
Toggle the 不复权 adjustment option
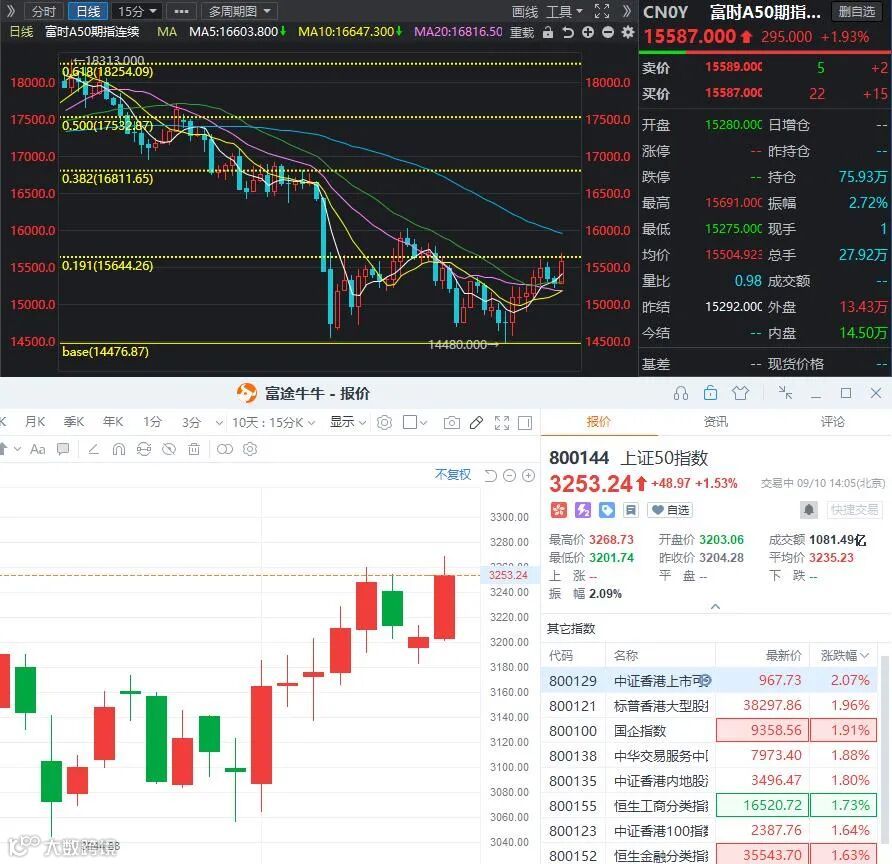[x=453, y=475]
